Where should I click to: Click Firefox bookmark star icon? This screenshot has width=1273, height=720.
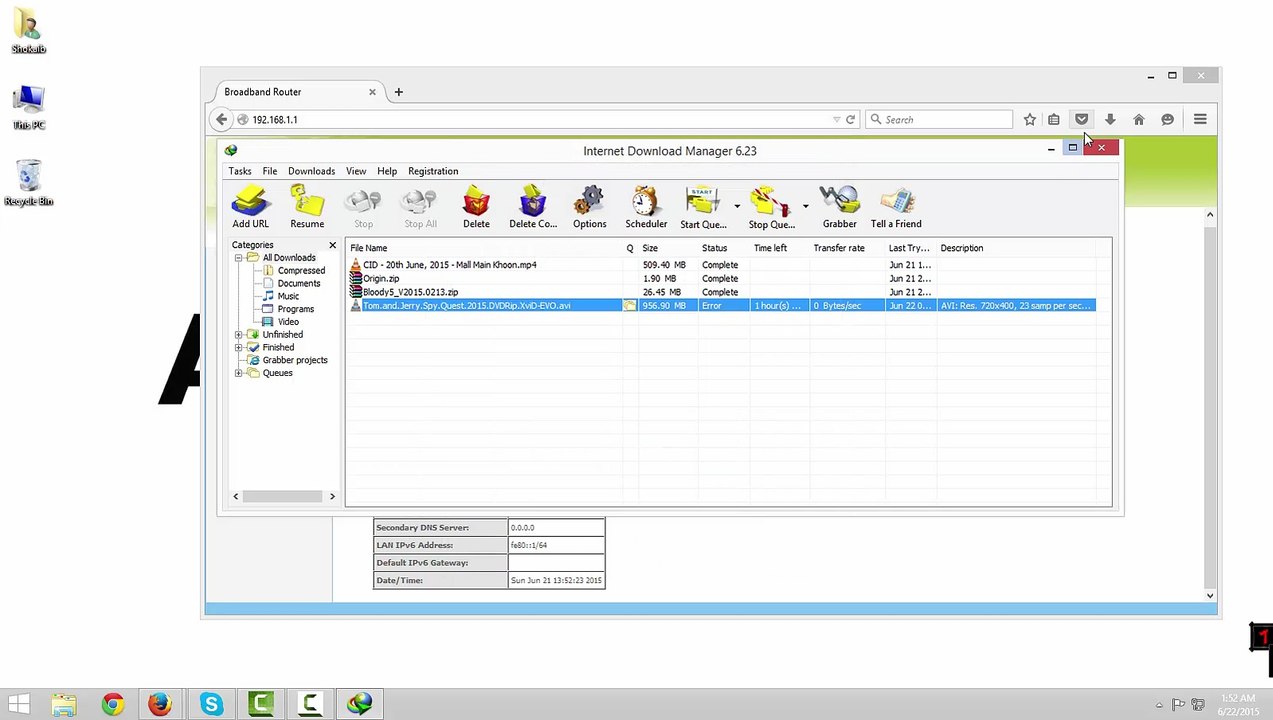[x=1030, y=120]
